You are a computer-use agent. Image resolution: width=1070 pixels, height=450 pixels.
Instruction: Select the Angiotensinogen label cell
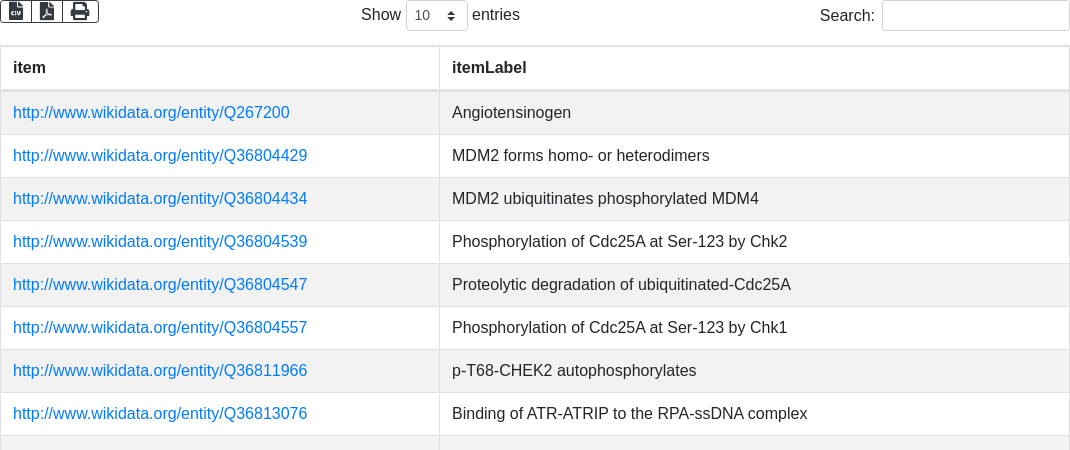point(511,113)
